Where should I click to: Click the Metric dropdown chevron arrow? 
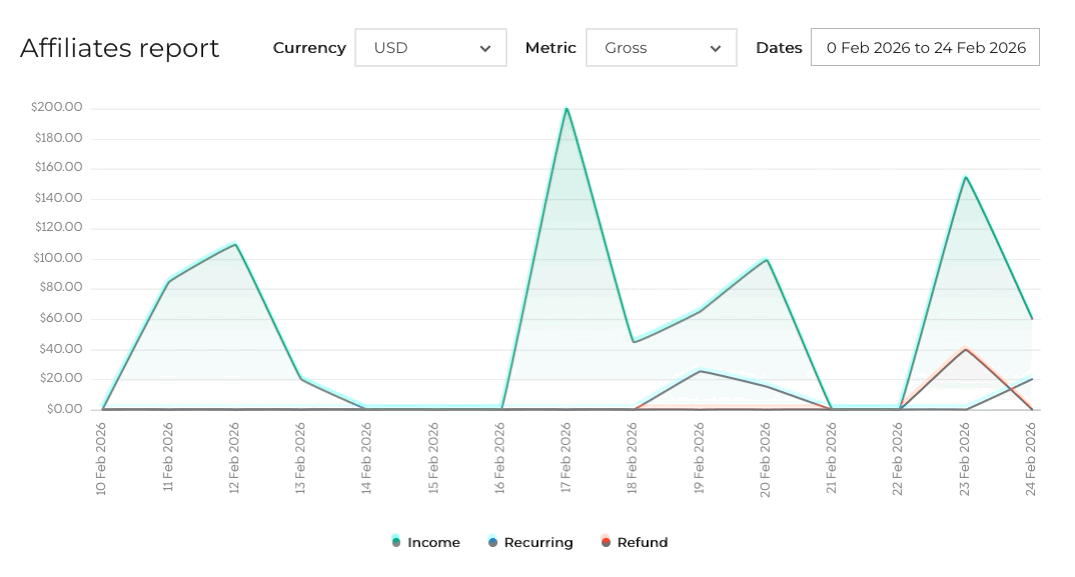[x=716, y=49]
